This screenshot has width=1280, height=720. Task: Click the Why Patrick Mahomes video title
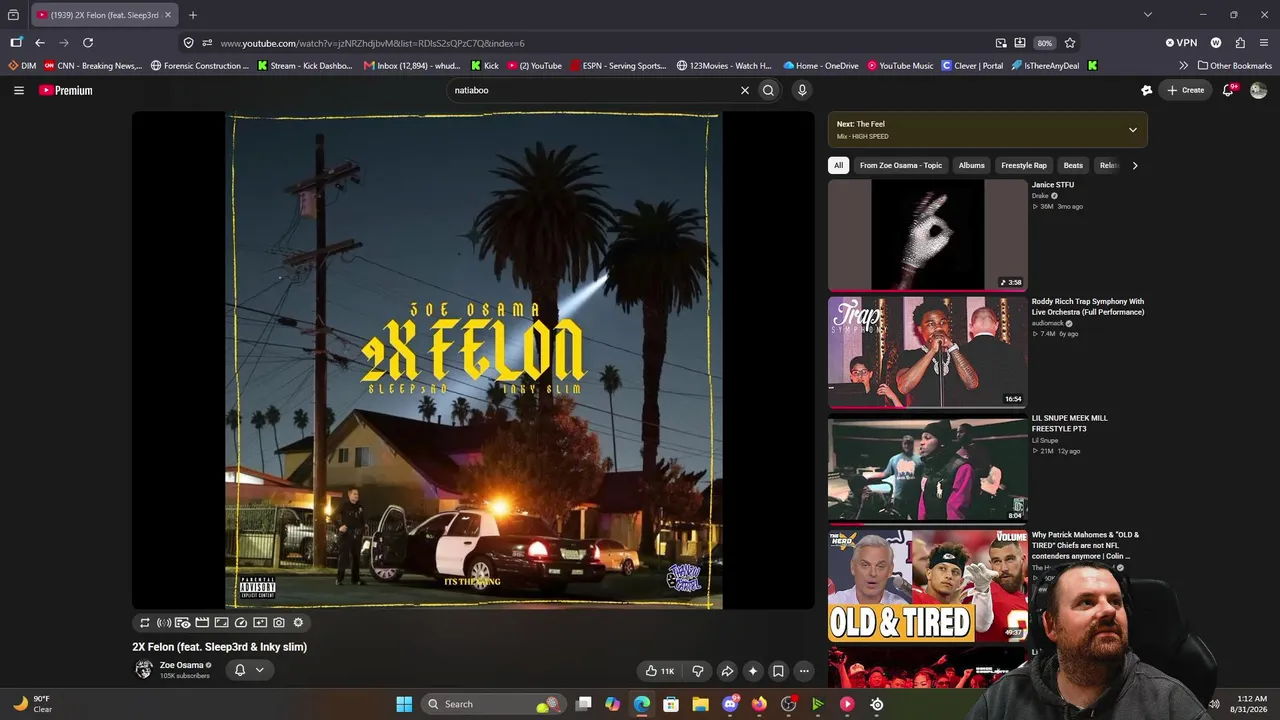pyautogui.click(x=1086, y=545)
